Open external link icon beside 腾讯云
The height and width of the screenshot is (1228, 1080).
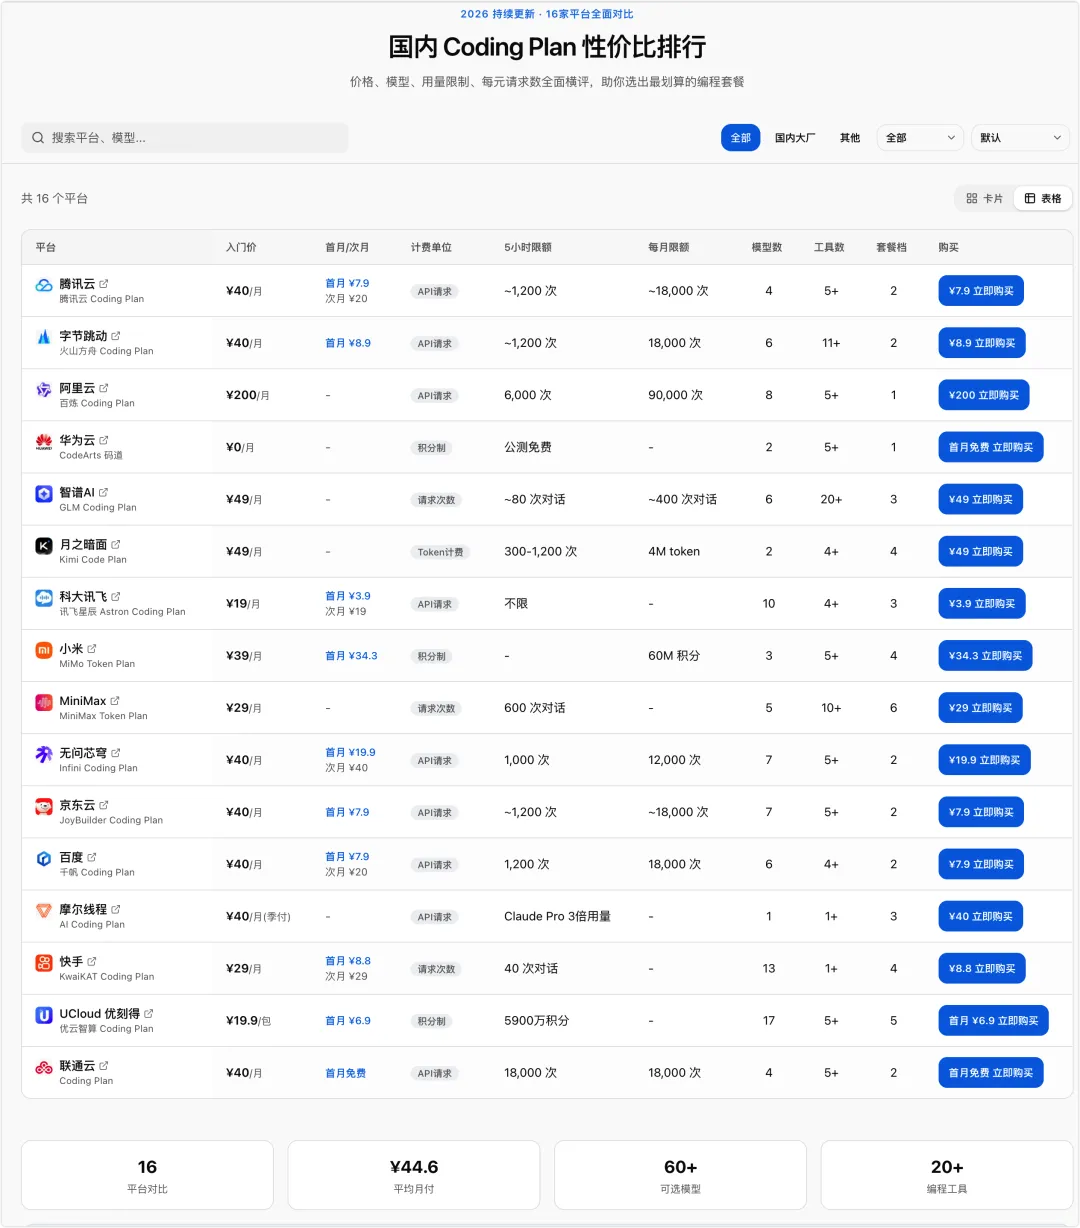point(104,284)
